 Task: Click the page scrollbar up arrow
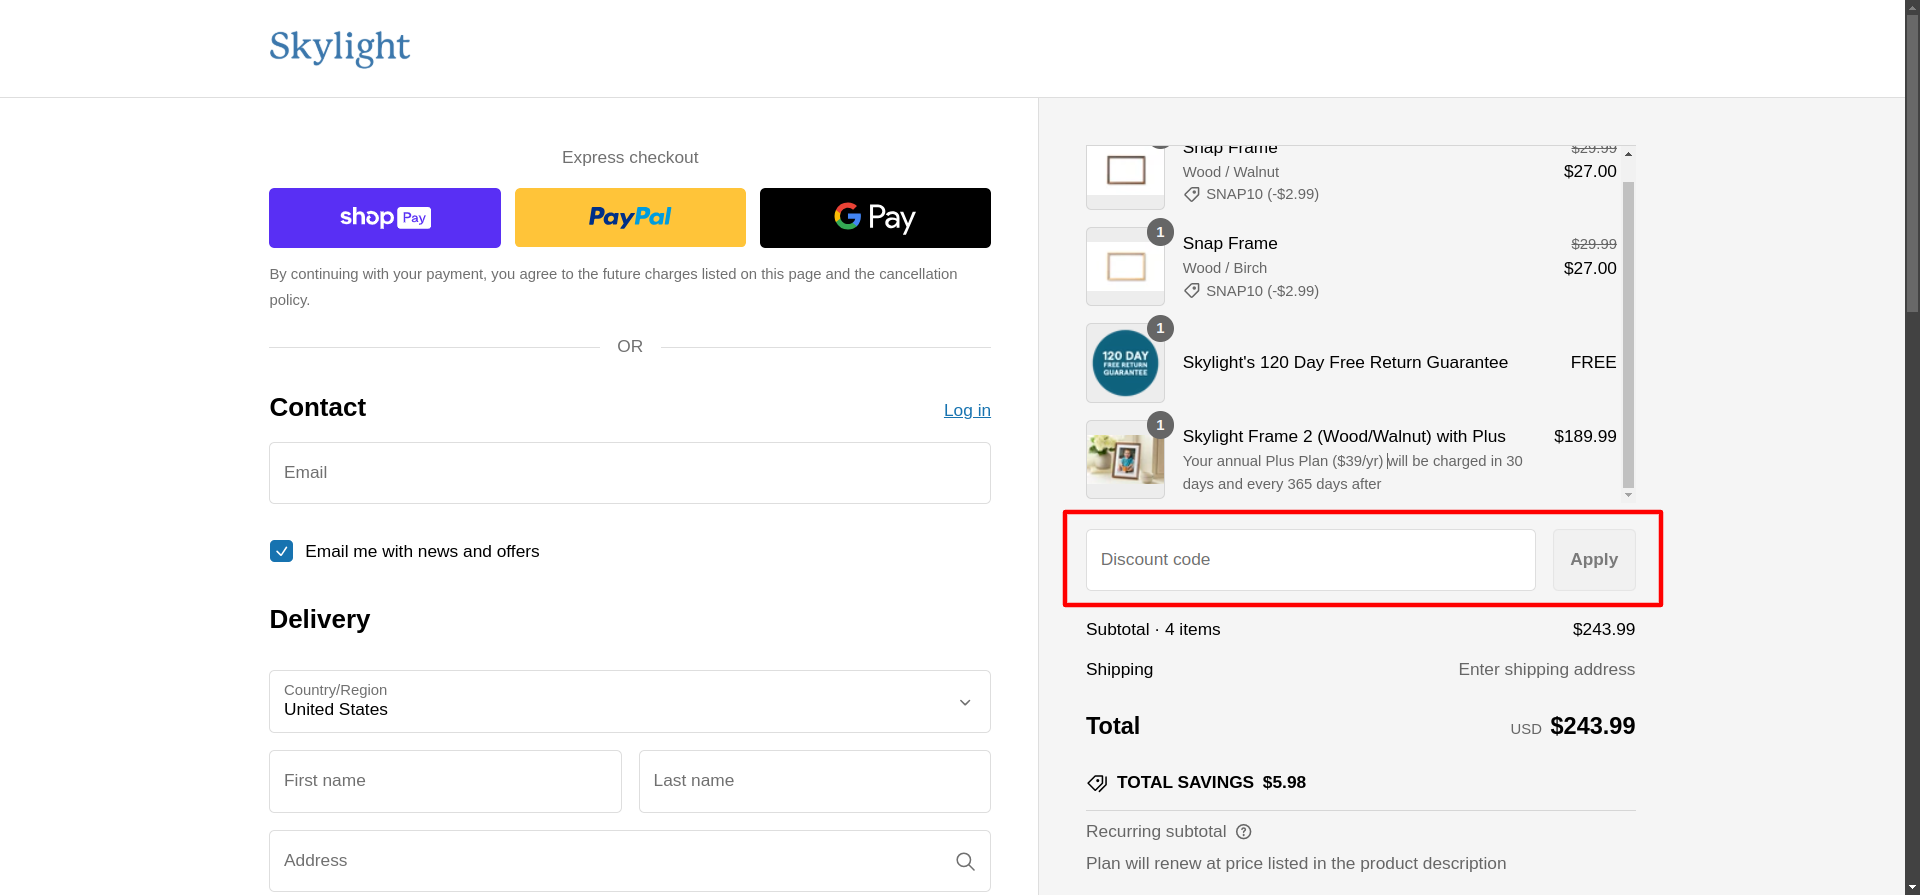tap(1912, 7)
